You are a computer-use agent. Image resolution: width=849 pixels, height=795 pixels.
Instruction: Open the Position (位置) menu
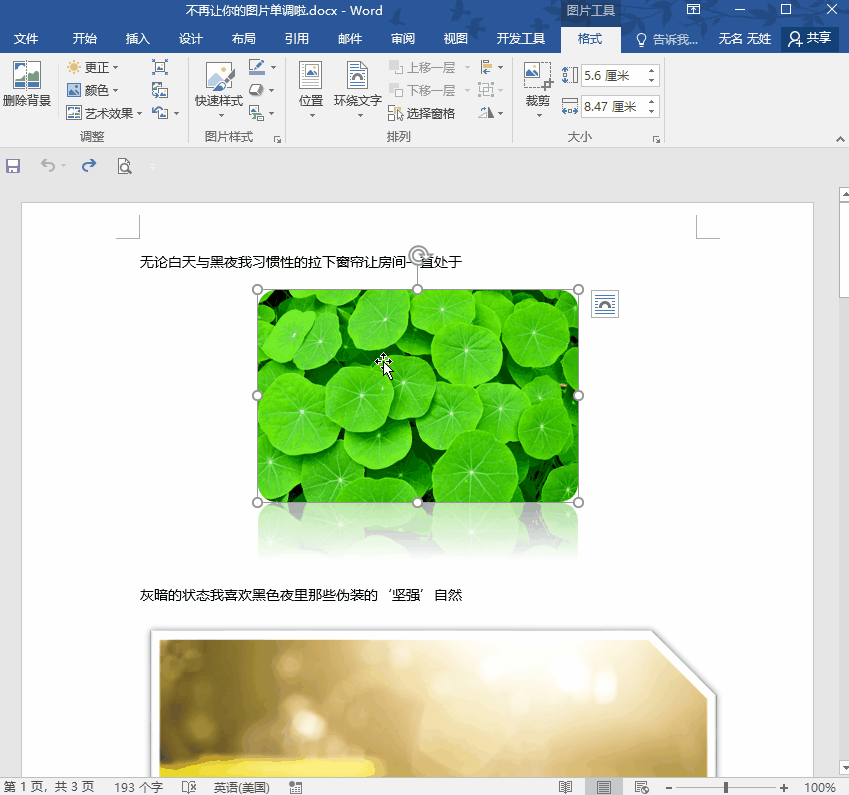pyautogui.click(x=311, y=89)
